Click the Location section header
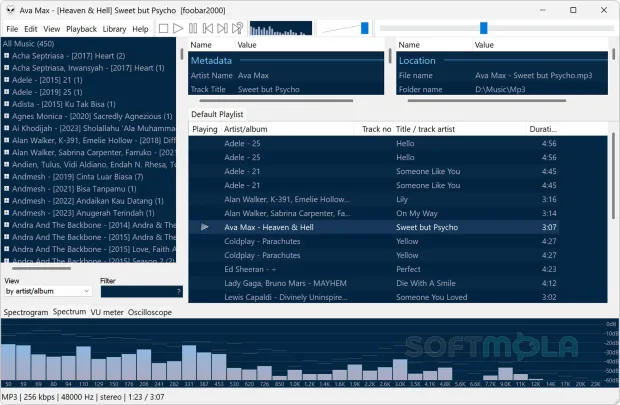Screen dimensions: 620x405 point(417,61)
